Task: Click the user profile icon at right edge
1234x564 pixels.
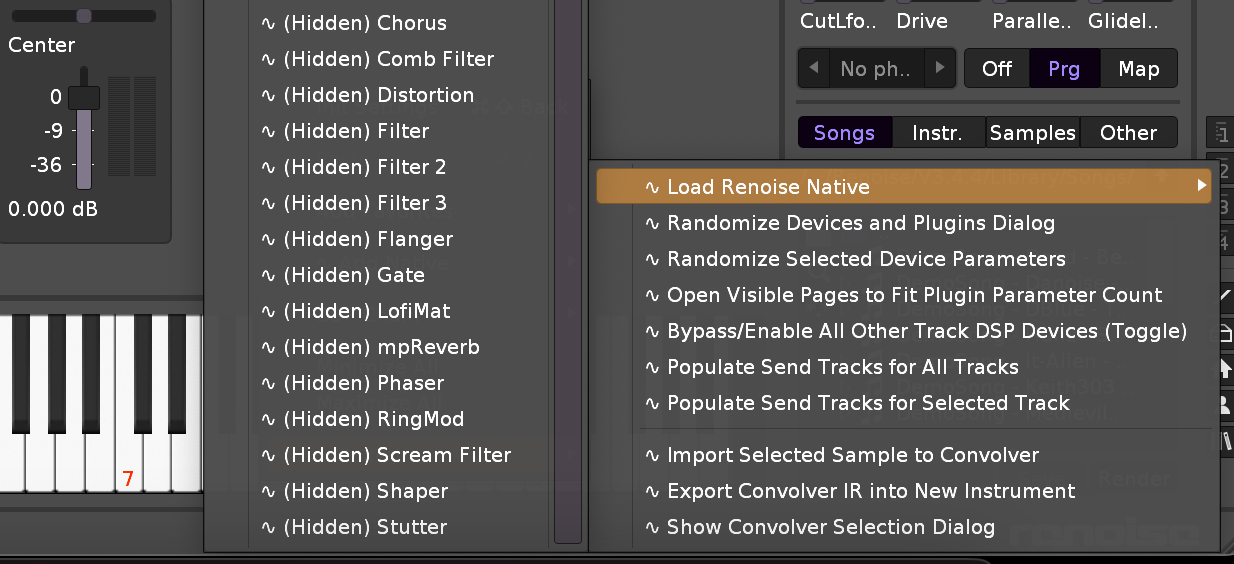Action: [1226, 403]
